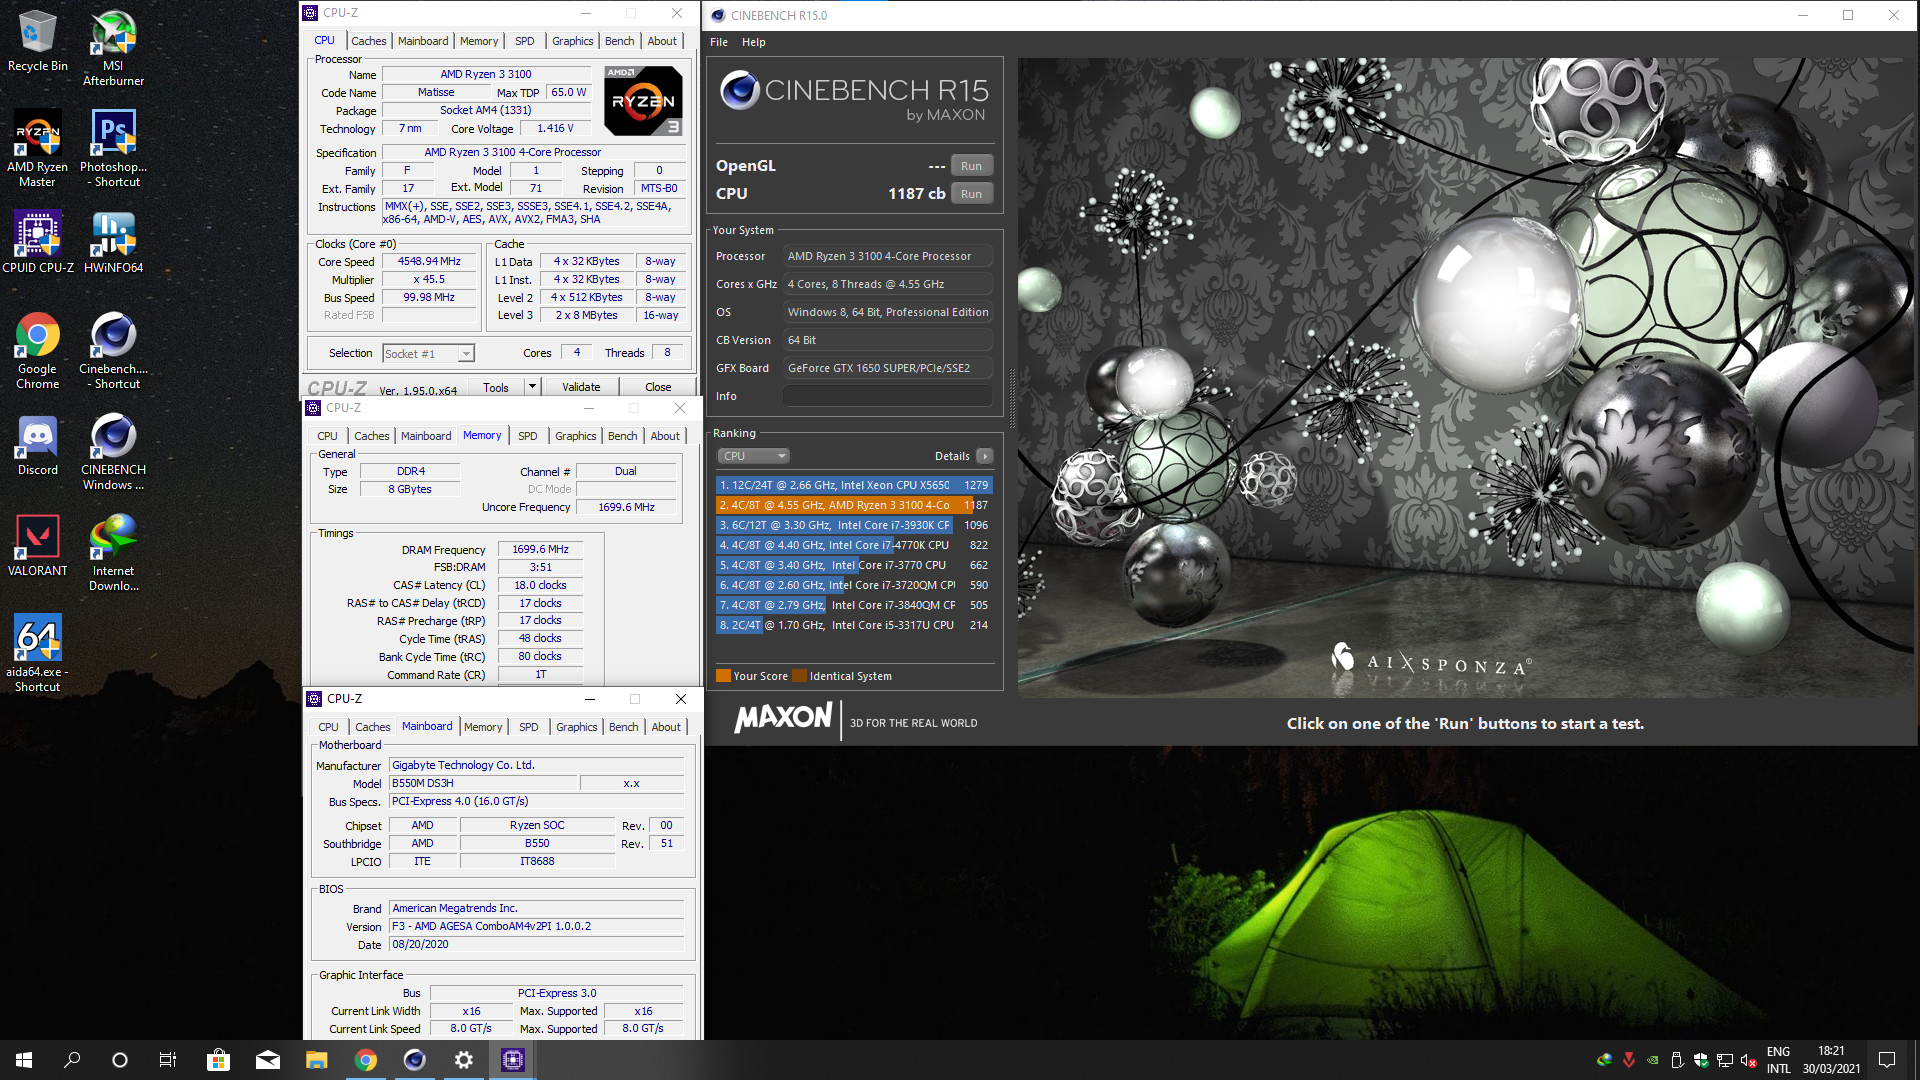Open the File menu in Cinebench
The width and height of the screenshot is (1920, 1080).
point(719,42)
